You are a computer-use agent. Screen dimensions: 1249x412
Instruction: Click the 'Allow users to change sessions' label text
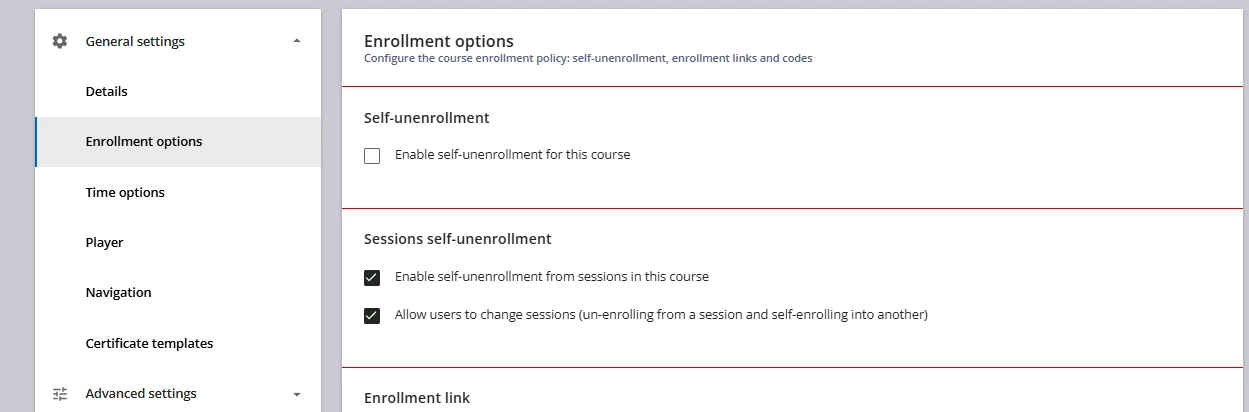(x=661, y=315)
